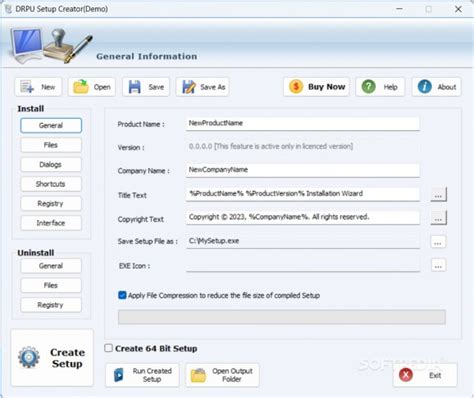Click the New project icon

(27, 87)
